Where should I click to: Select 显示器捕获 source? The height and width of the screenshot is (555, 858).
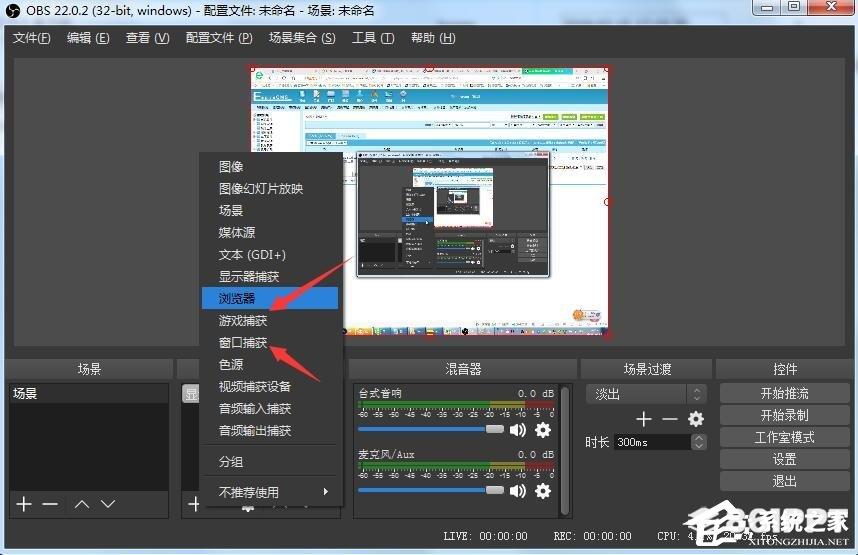point(249,276)
